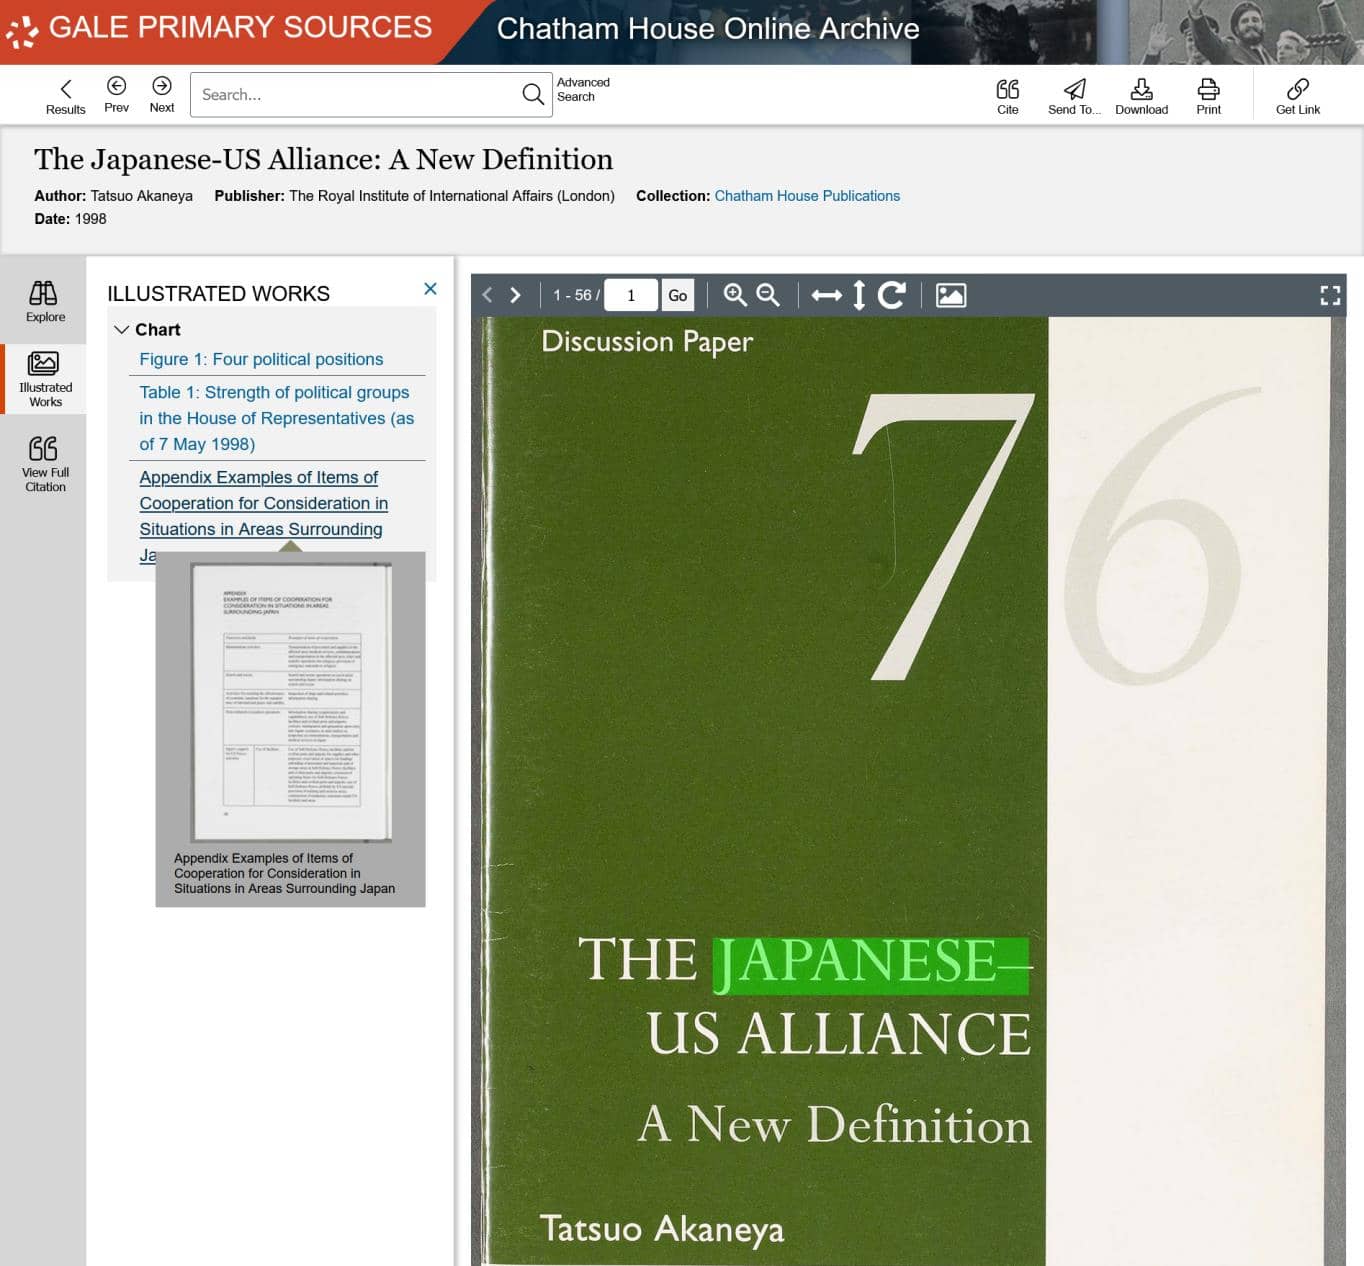Image resolution: width=1364 pixels, height=1266 pixels.
Task: Focus the page number field
Action: [x=631, y=295]
